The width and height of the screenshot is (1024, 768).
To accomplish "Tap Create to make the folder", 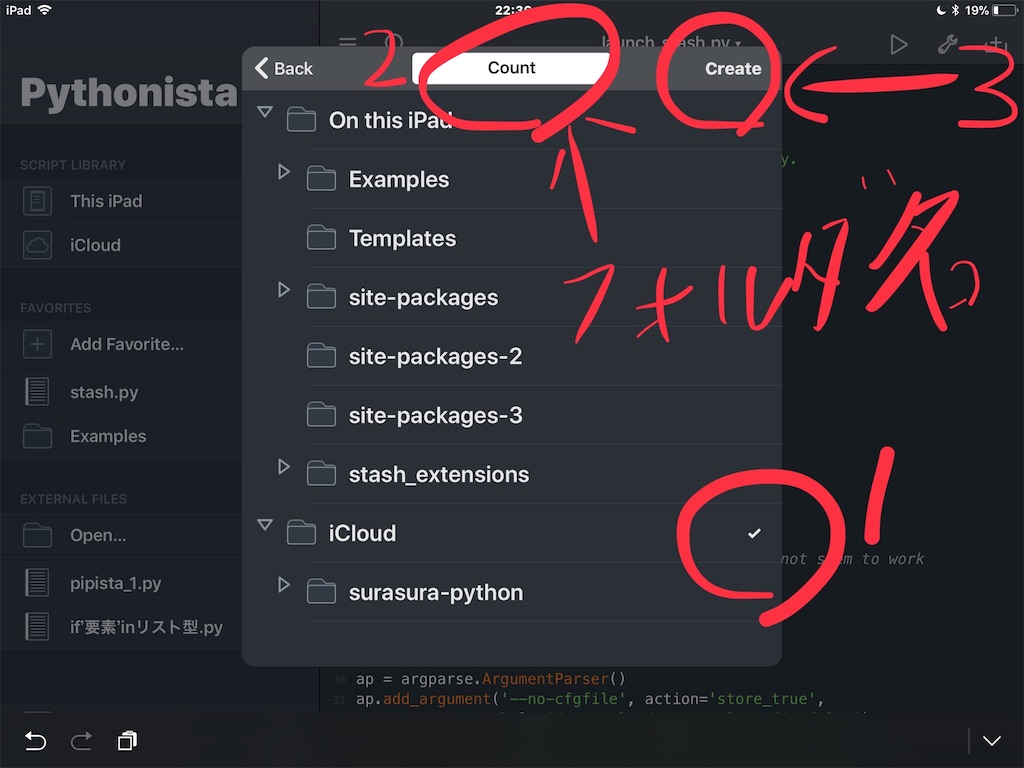I will [733, 69].
